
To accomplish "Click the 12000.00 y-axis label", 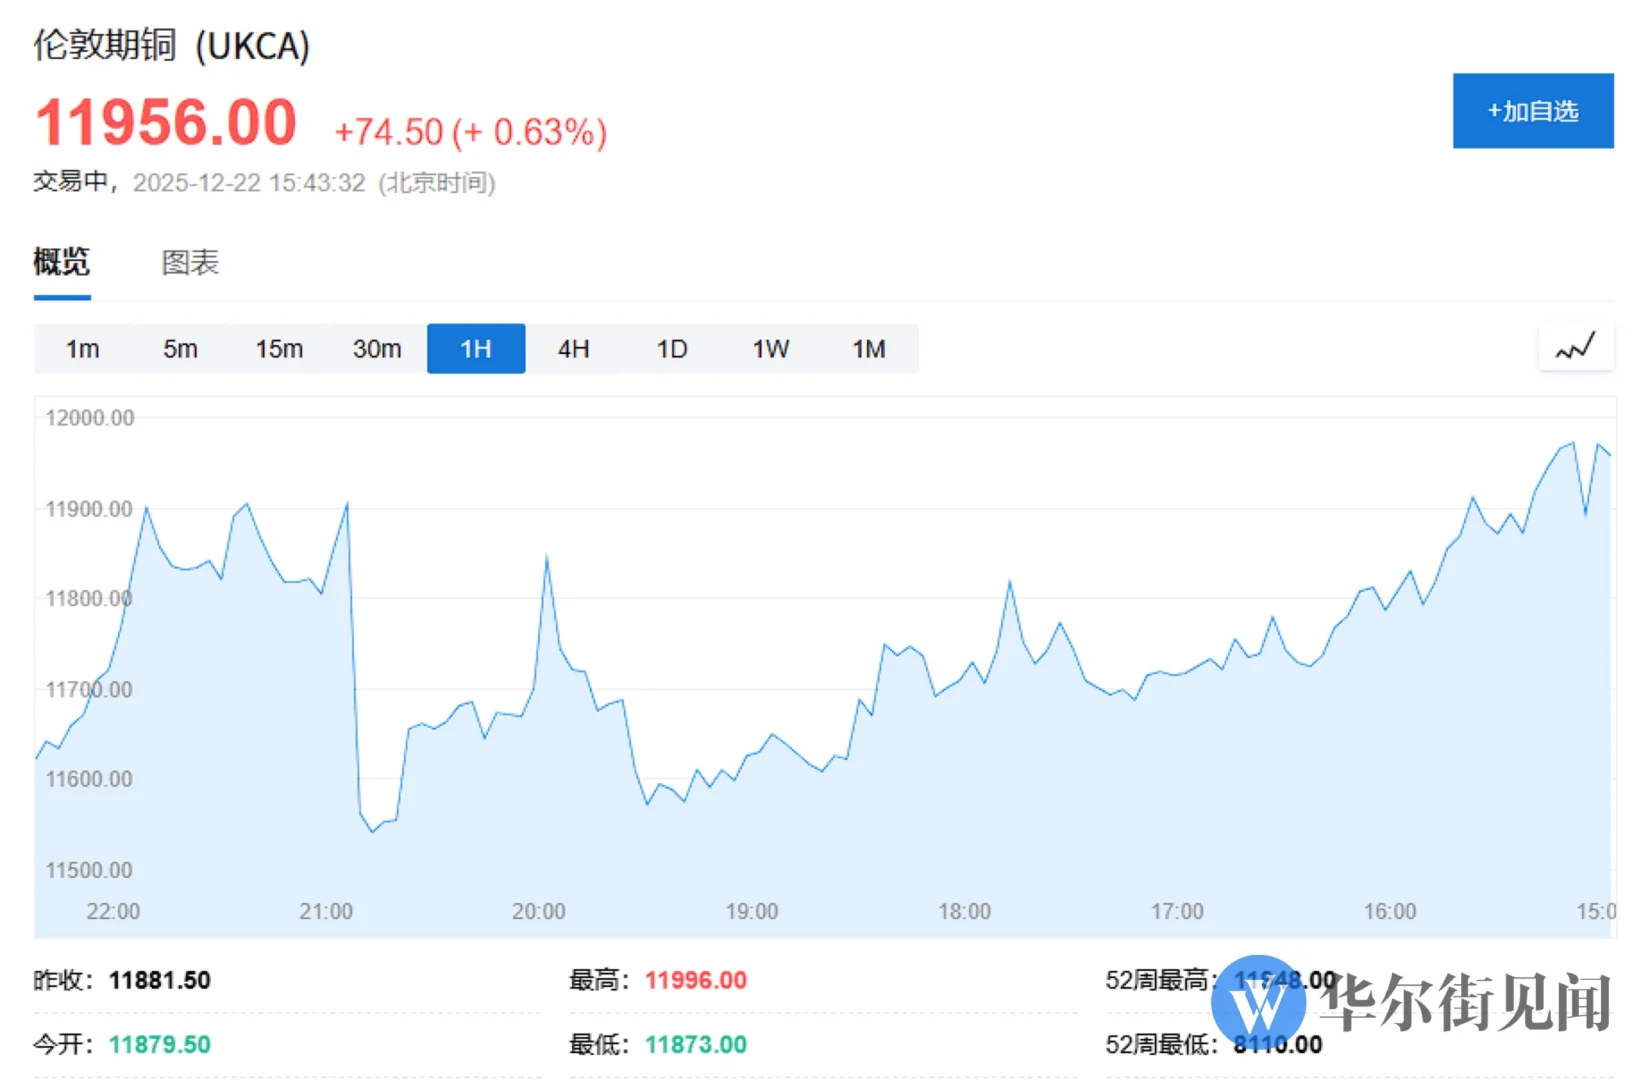I will (x=90, y=418).
